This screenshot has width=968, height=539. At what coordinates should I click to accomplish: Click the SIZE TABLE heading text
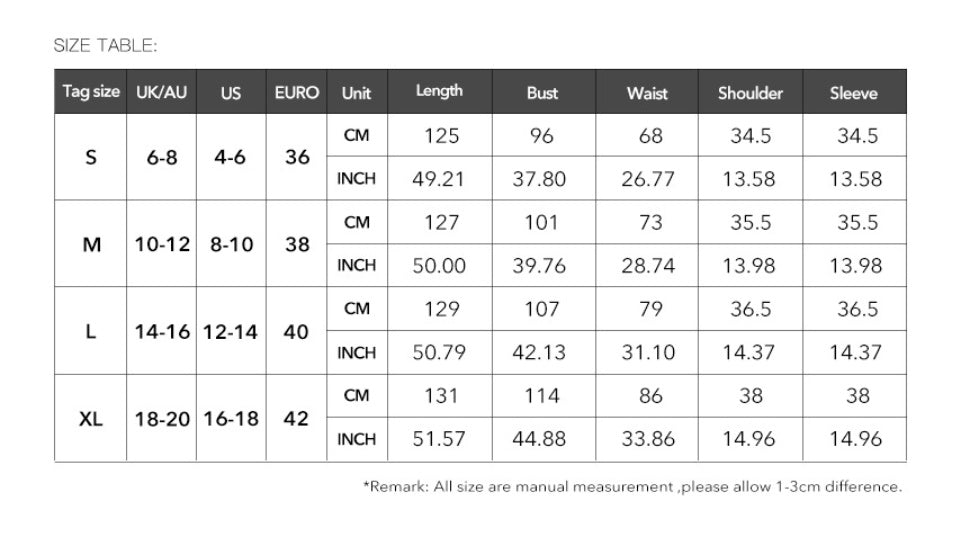point(105,45)
